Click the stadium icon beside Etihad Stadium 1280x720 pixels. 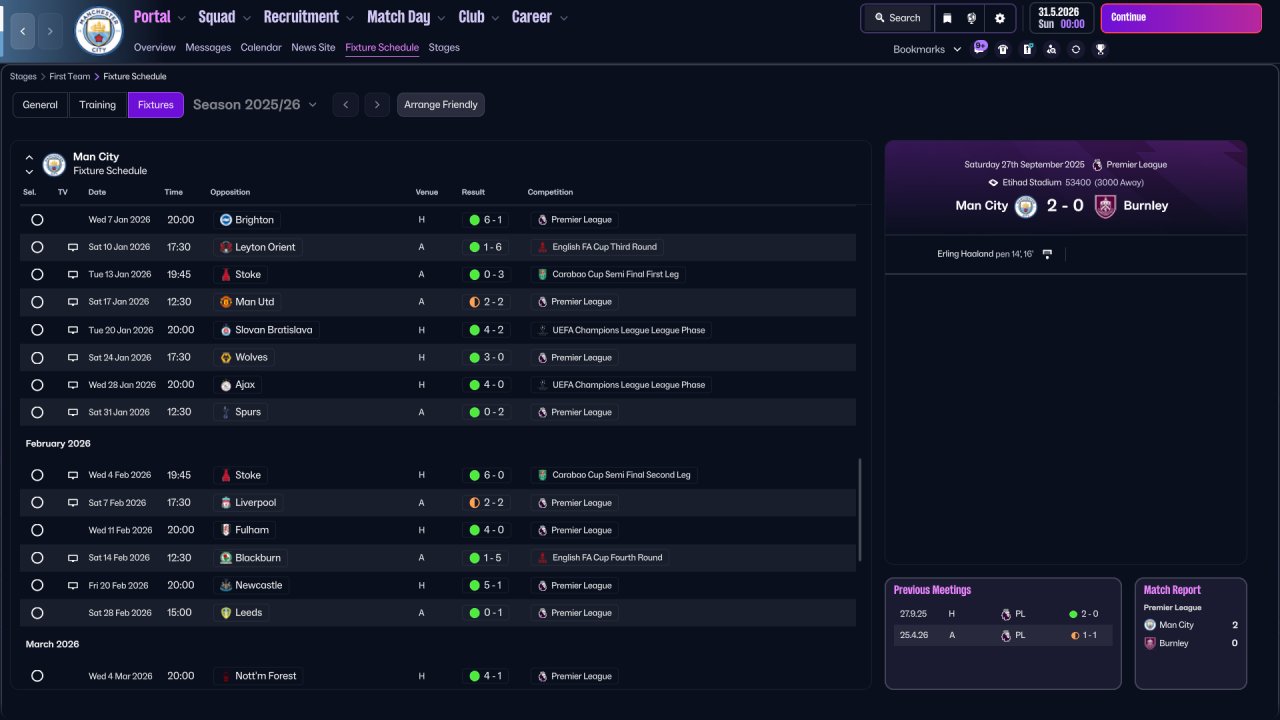pos(993,183)
